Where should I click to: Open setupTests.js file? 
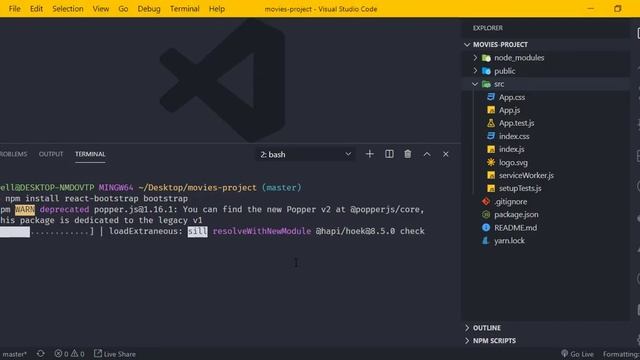point(520,189)
